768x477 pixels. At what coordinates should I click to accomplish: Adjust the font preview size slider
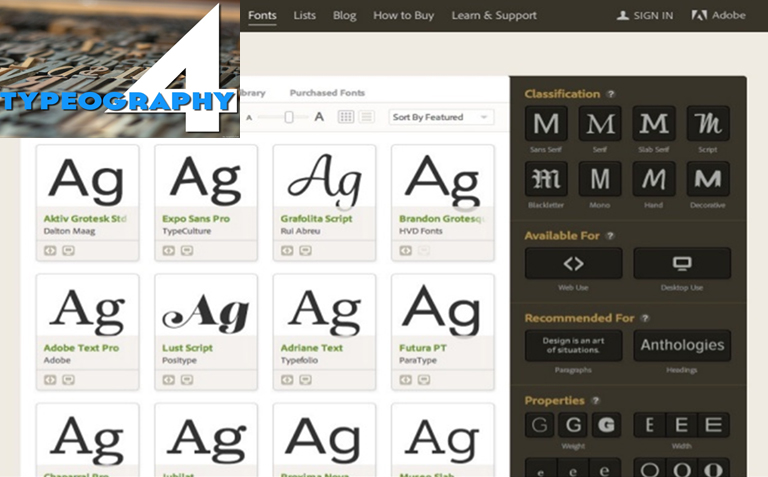pyautogui.click(x=289, y=117)
